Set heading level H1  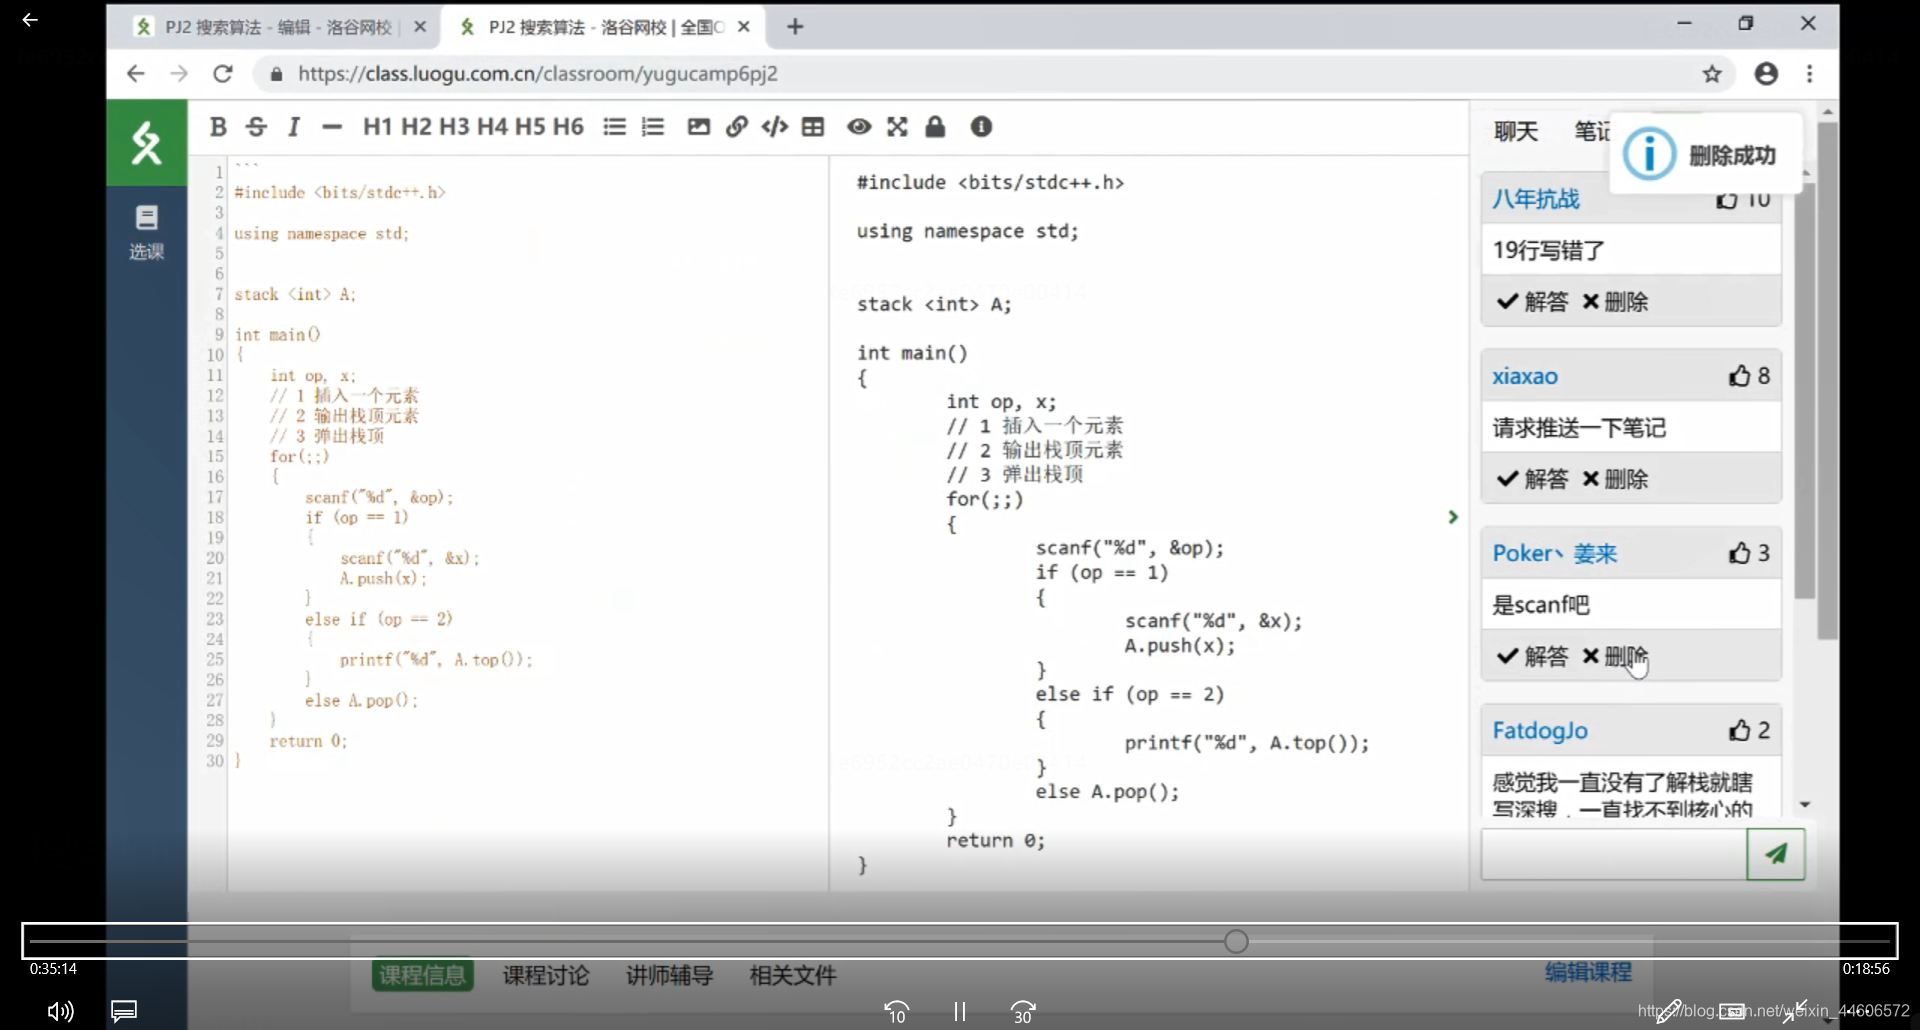click(x=377, y=127)
